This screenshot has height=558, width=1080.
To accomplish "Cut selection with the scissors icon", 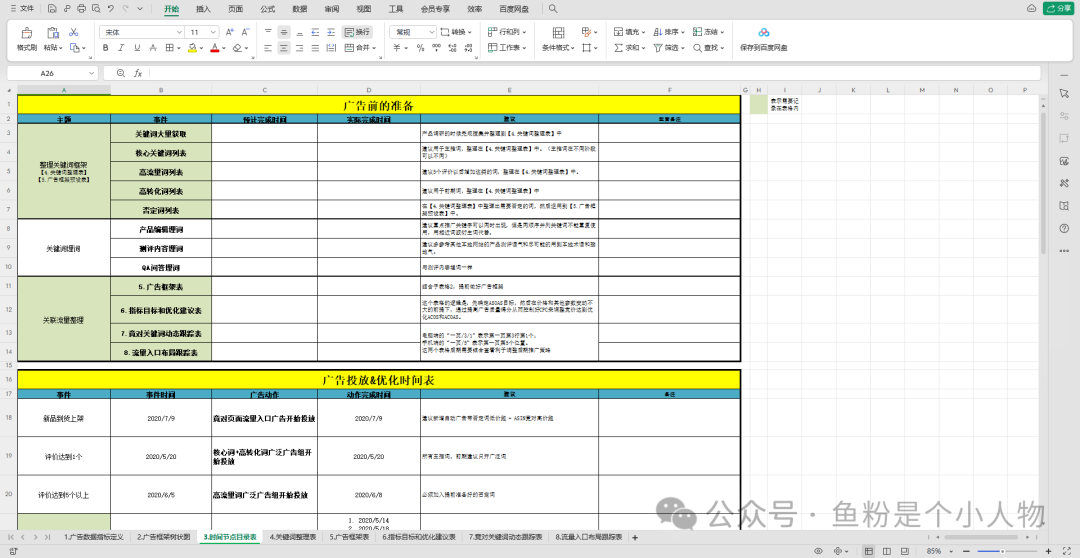I will pos(74,32).
